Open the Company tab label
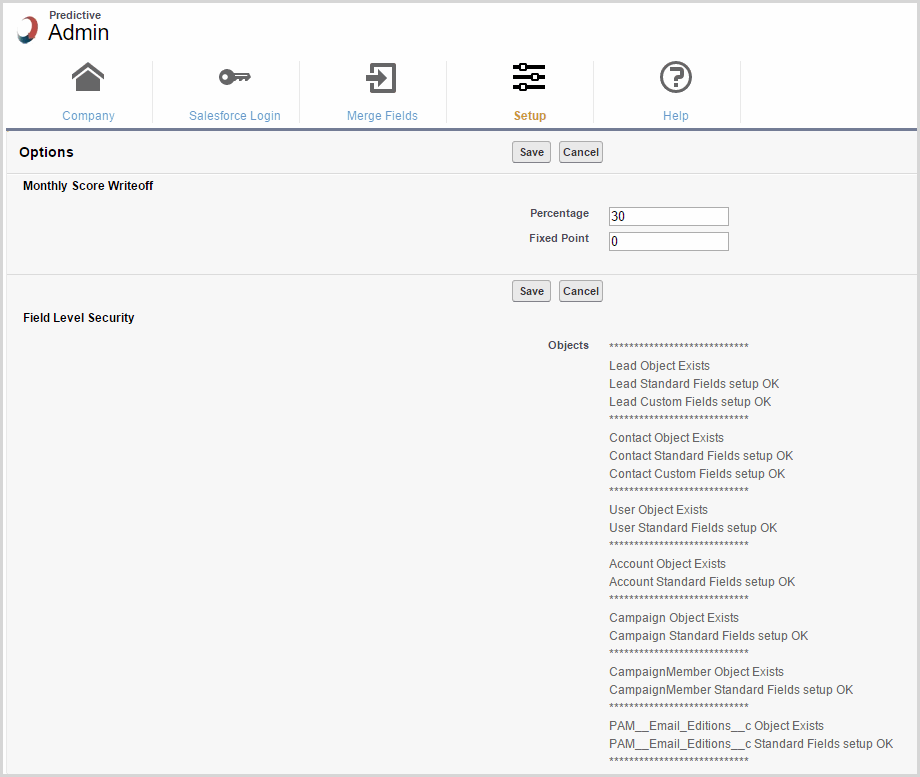The width and height of the screenshot is (920, 777). [88, 116]
